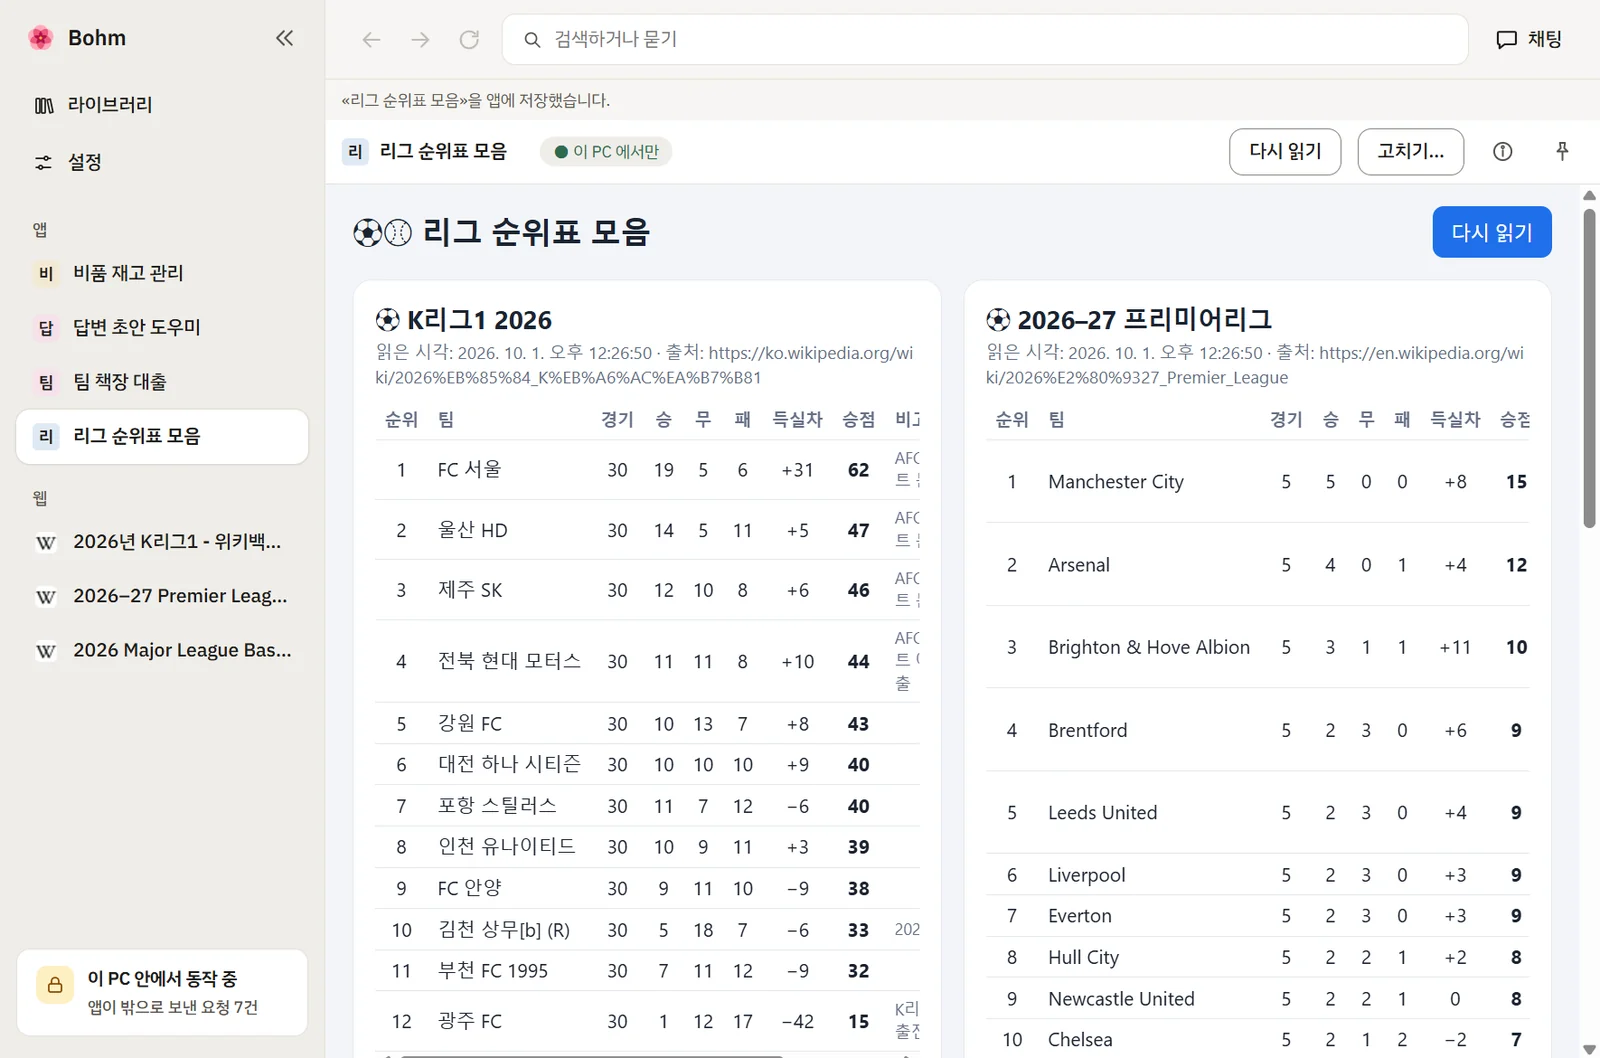Click the outlined 다시 읽기 header button
Screen dimensions: 1600x1058
coord(1285,151)
